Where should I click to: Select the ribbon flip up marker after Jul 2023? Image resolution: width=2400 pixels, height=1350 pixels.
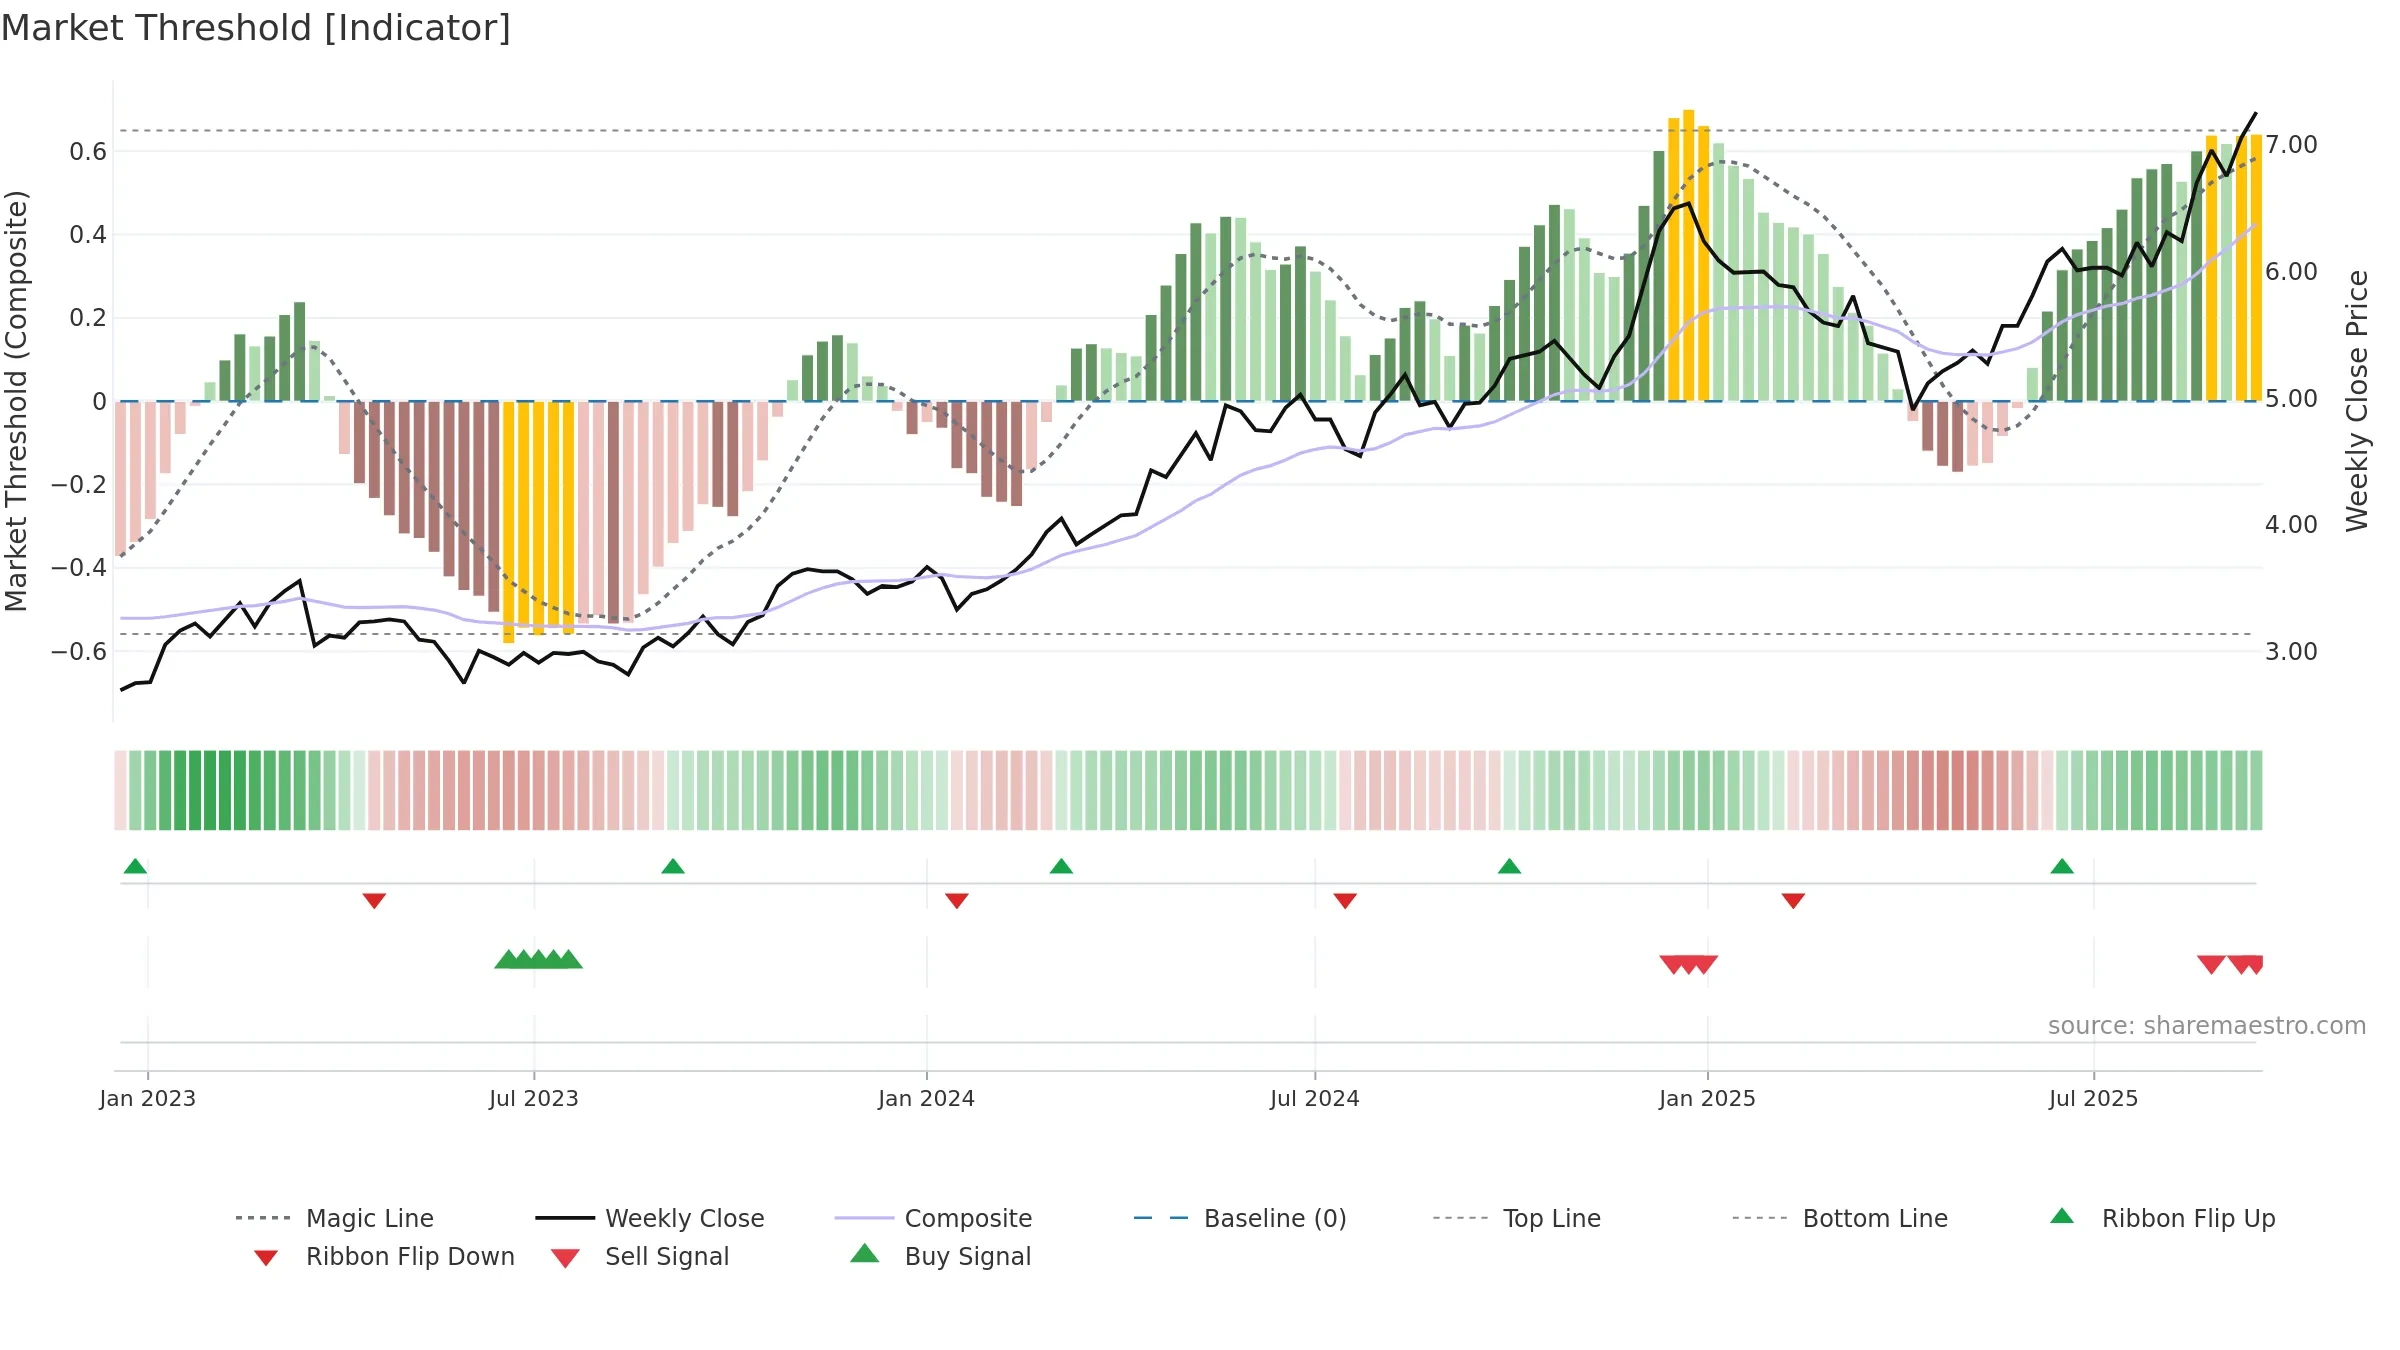673,866
